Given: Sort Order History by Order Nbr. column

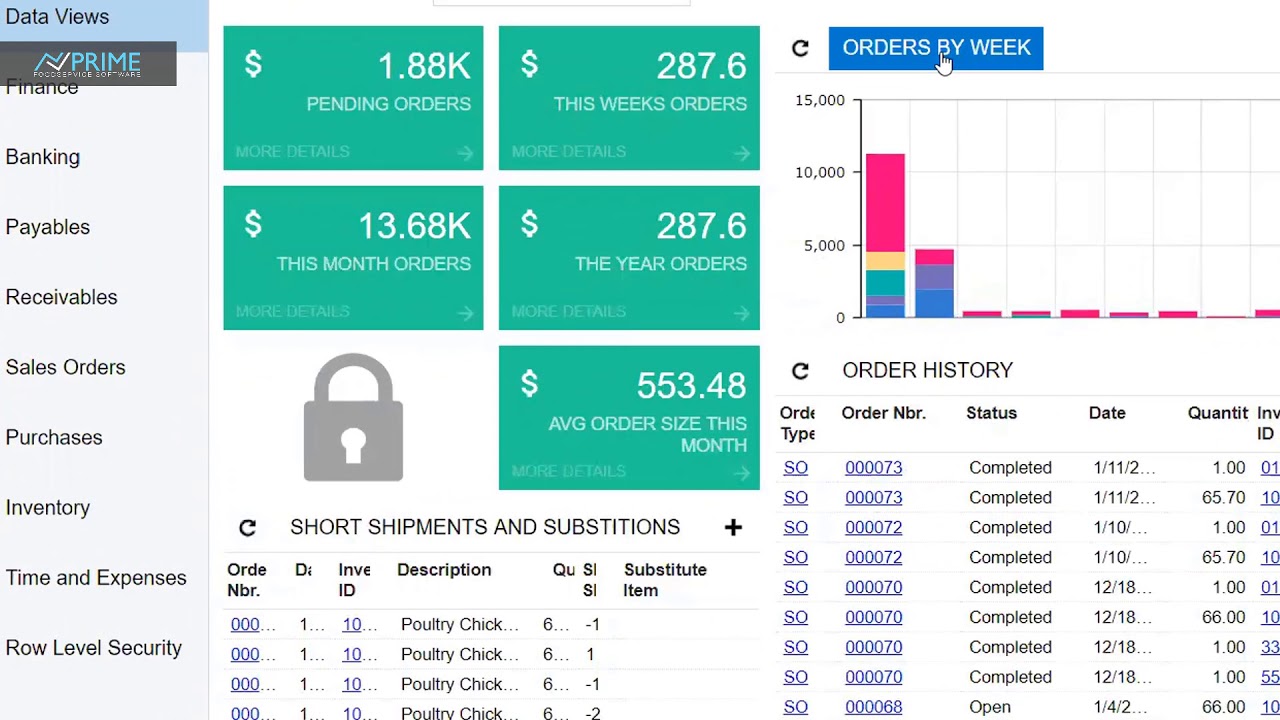Looking at the screenshot, I should pyautogui.click(x=884, y=413).
